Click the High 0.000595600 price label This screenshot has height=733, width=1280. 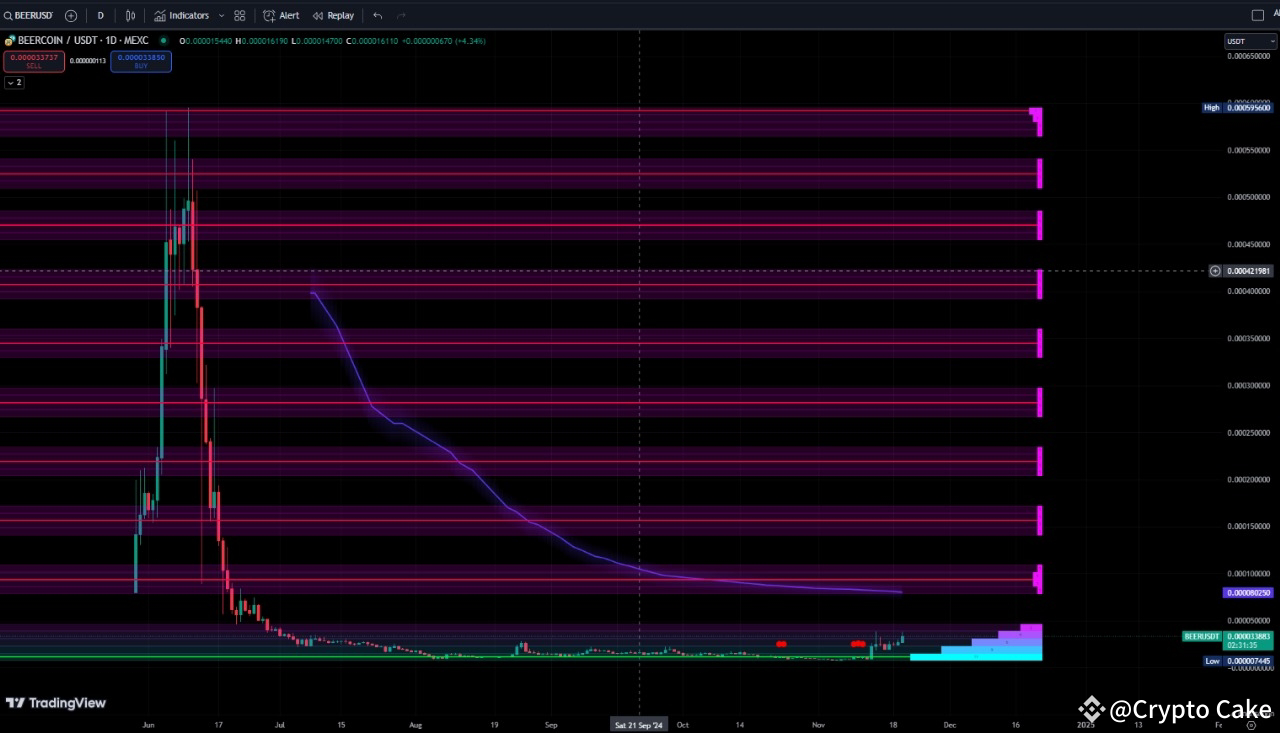(1238, 107)
